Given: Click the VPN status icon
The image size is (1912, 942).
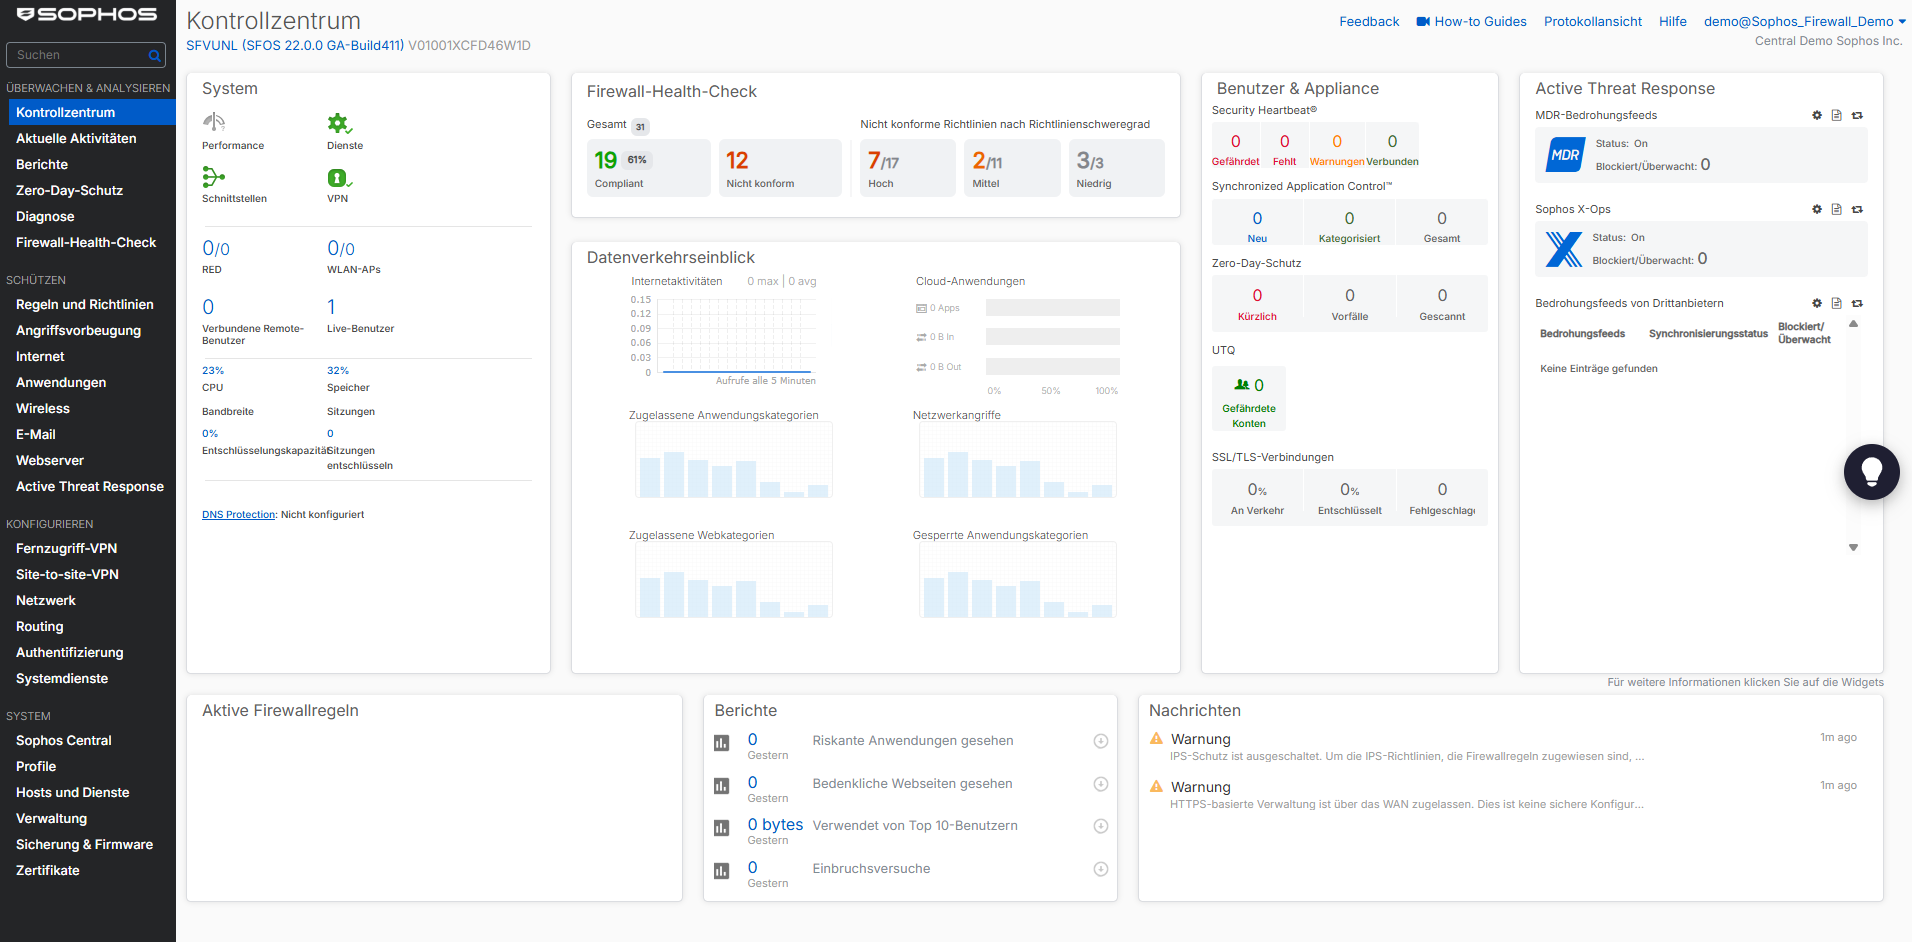Looking at the screenshot, I should coord(339,178).
